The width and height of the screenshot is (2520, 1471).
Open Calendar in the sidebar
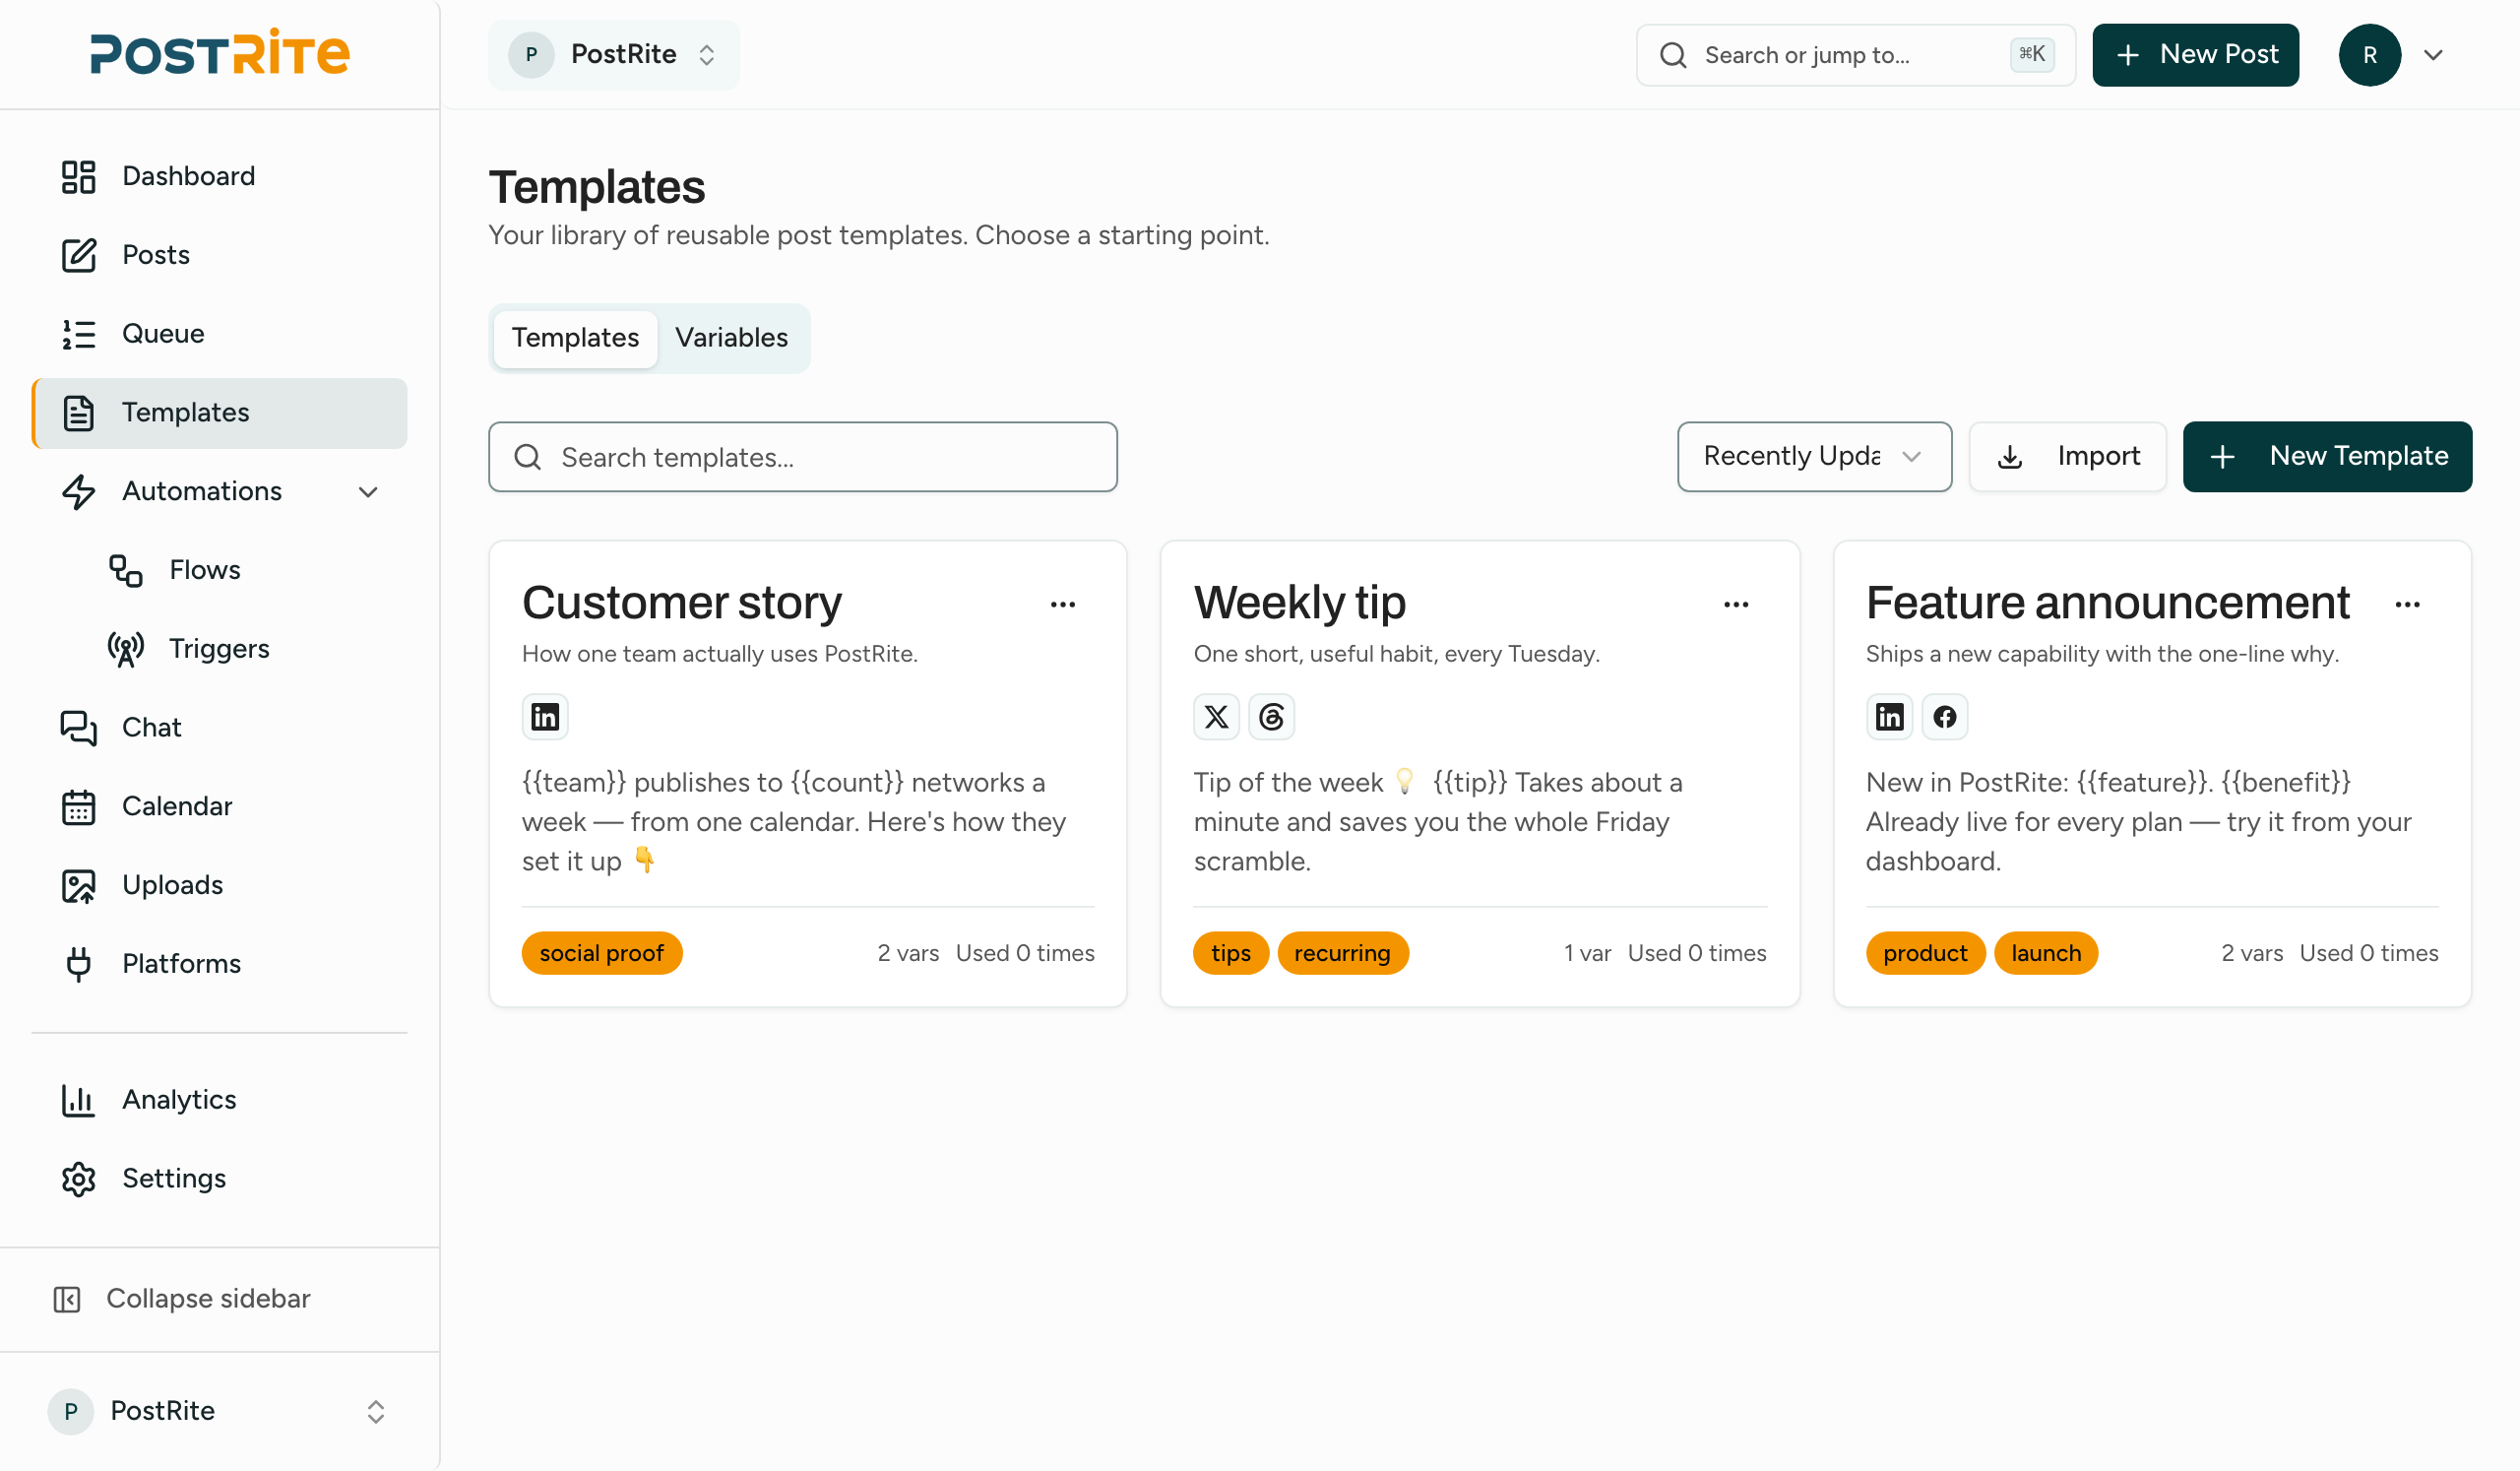pos(220,807)
